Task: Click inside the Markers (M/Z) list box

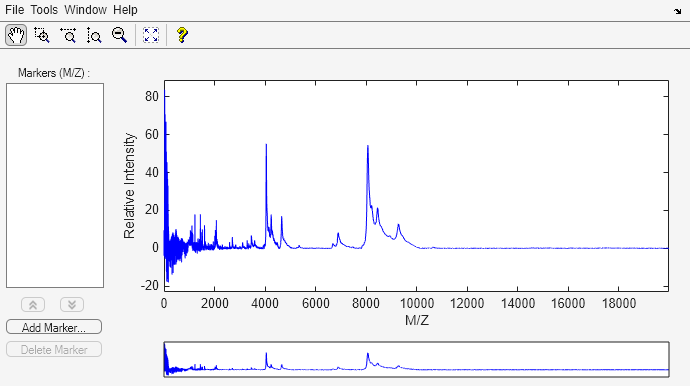Action: click(55, 185)
